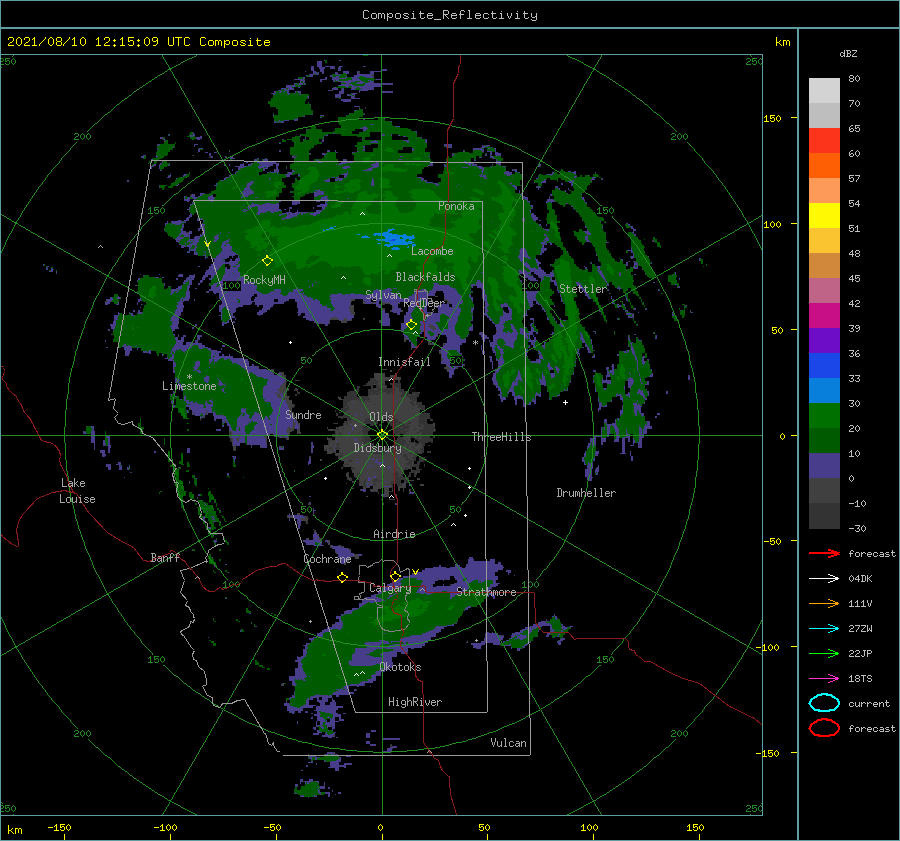Click the 150 tick on right km axis
The image size is (900, 841).
coord(772,118)
